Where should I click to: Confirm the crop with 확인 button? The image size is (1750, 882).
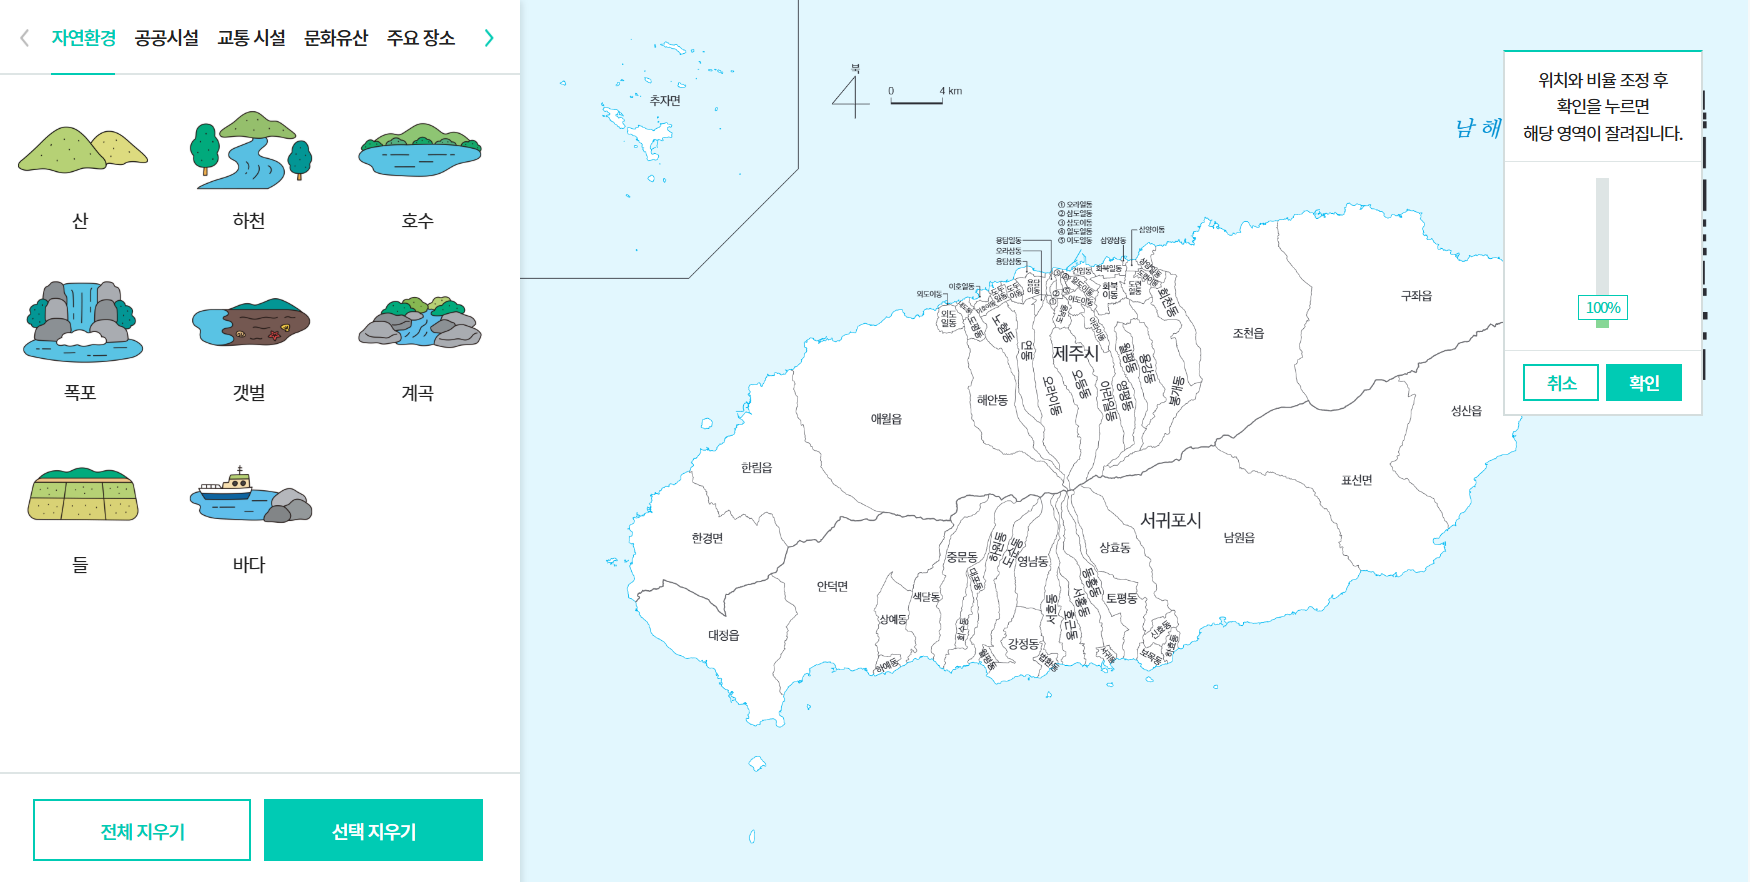(x=1643, y=383)
